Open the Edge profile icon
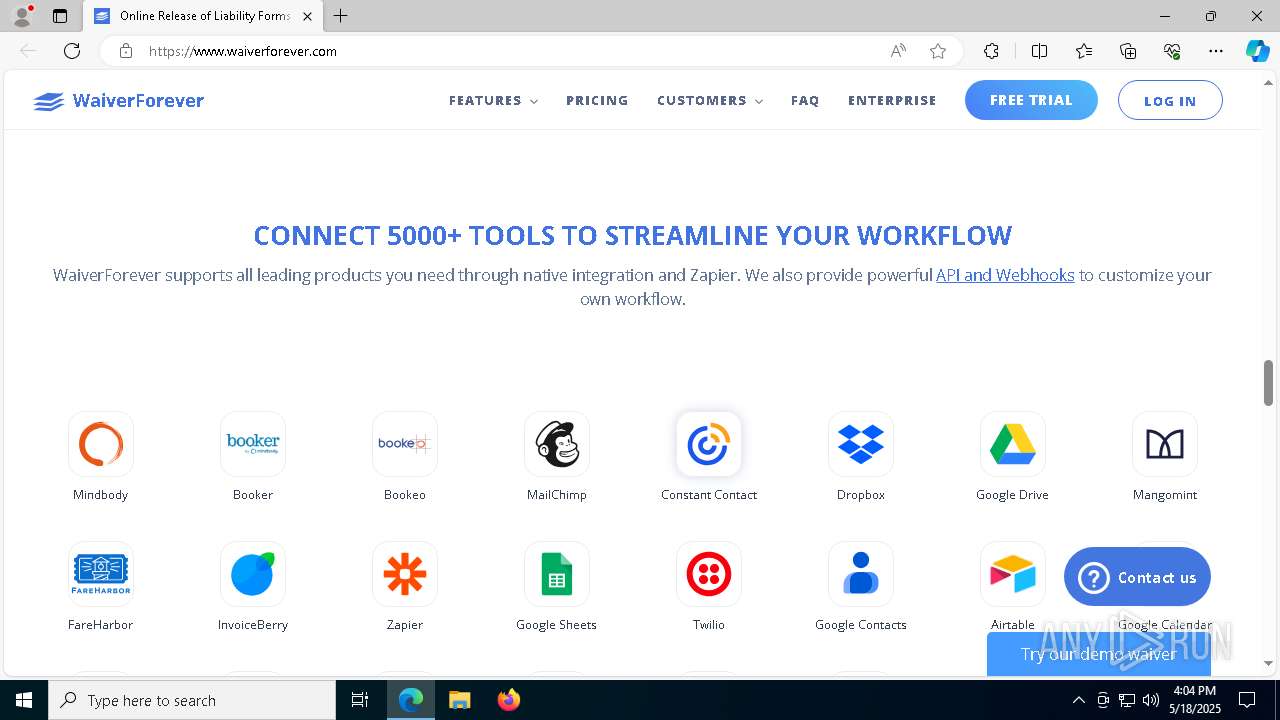Image resolution: width=1280 pixels, height=720 pixels. [22, 15]
